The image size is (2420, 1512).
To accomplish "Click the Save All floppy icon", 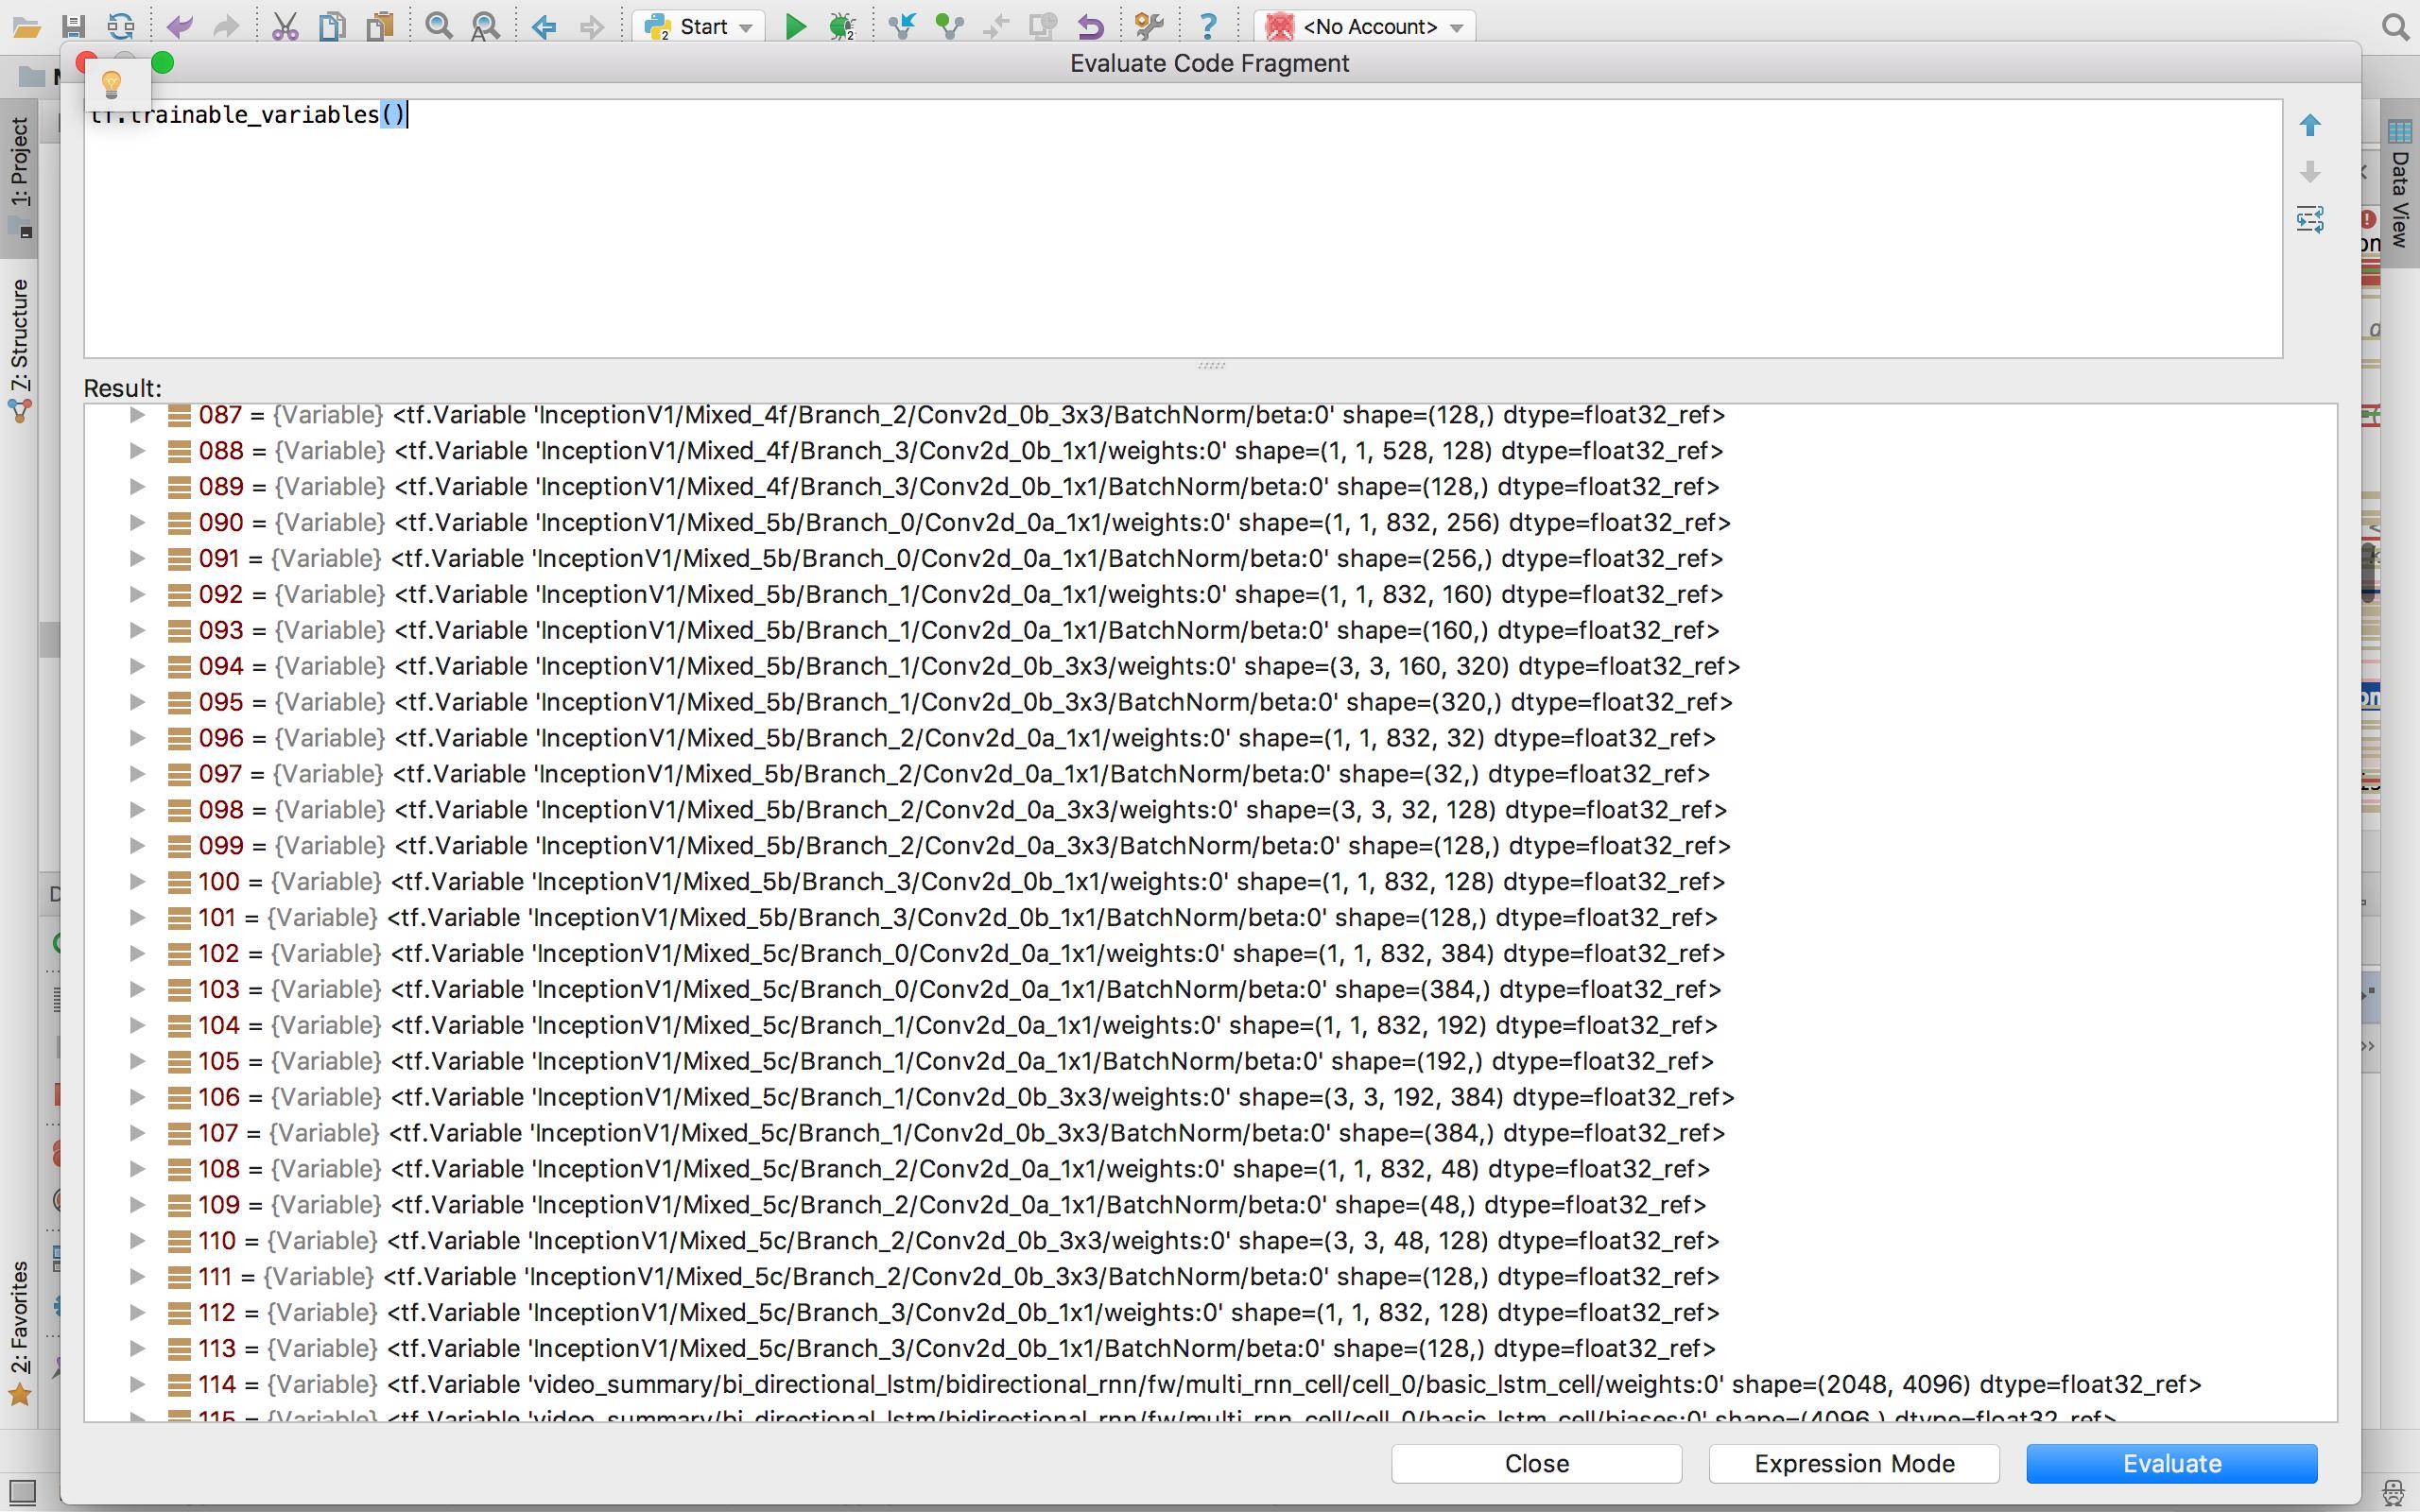I will (x=73, y=26).
